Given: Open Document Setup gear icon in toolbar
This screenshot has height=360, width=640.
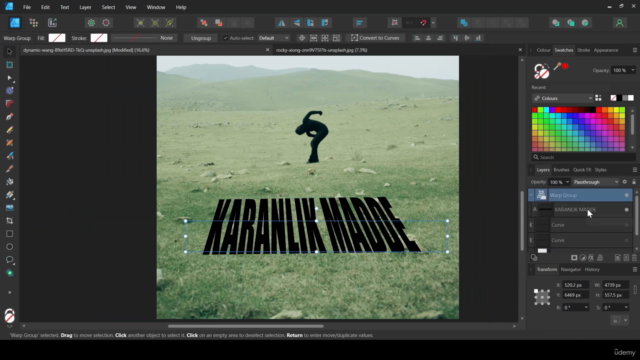Looking at the screenshot, I should pos(91,23).
